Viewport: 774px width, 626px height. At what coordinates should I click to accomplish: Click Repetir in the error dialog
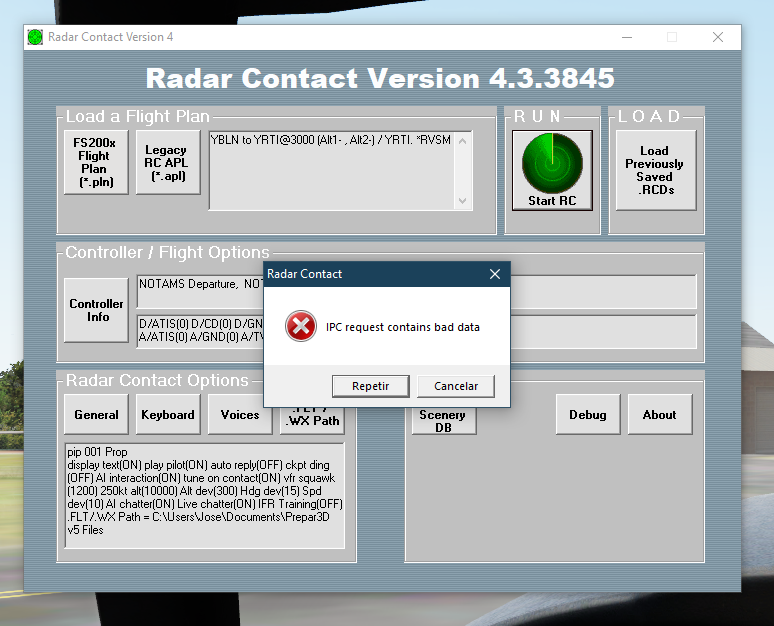tap(371, 386)
